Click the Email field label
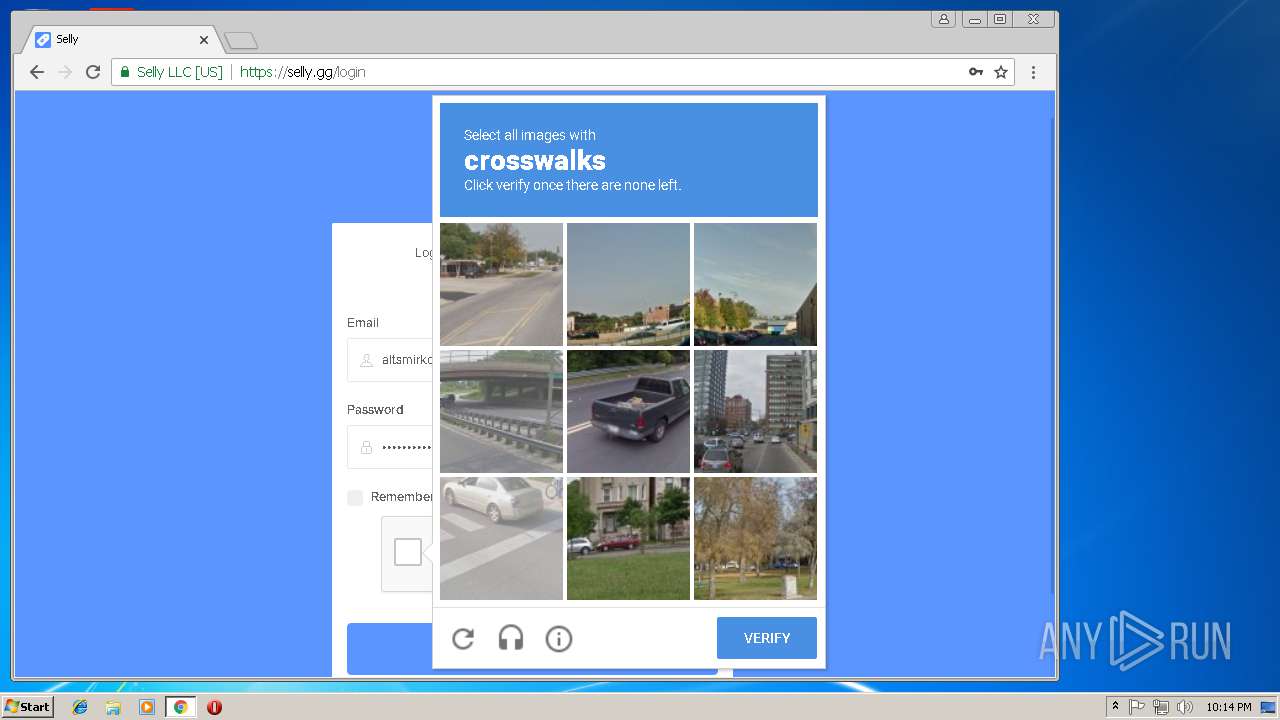 point(363,322)
